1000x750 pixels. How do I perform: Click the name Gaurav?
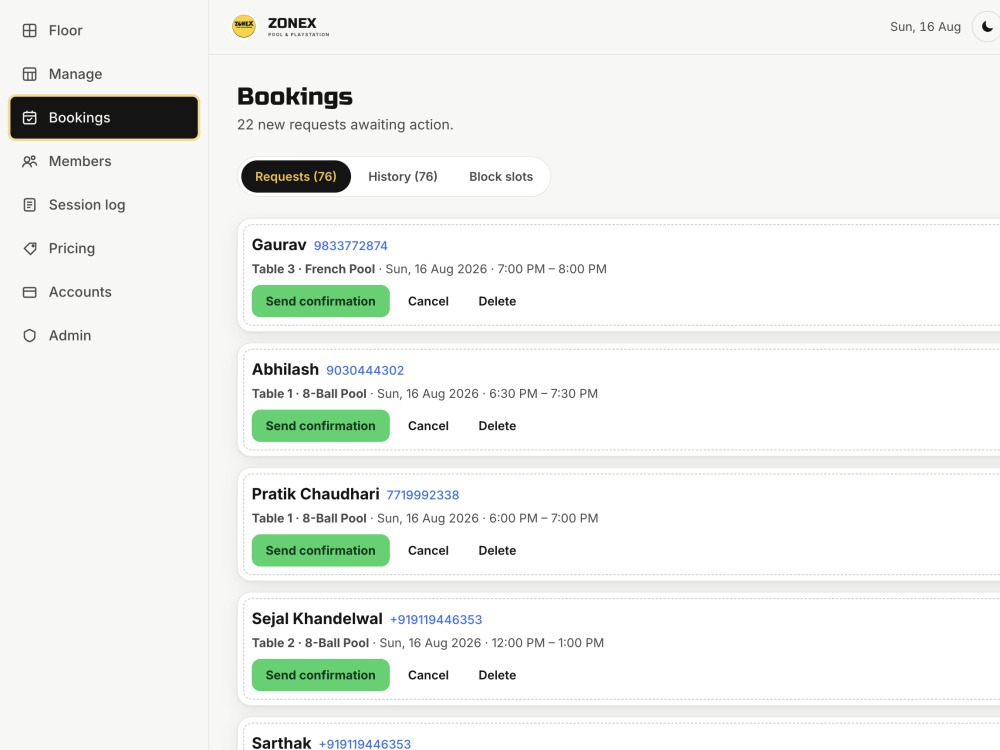coord(279,245)
